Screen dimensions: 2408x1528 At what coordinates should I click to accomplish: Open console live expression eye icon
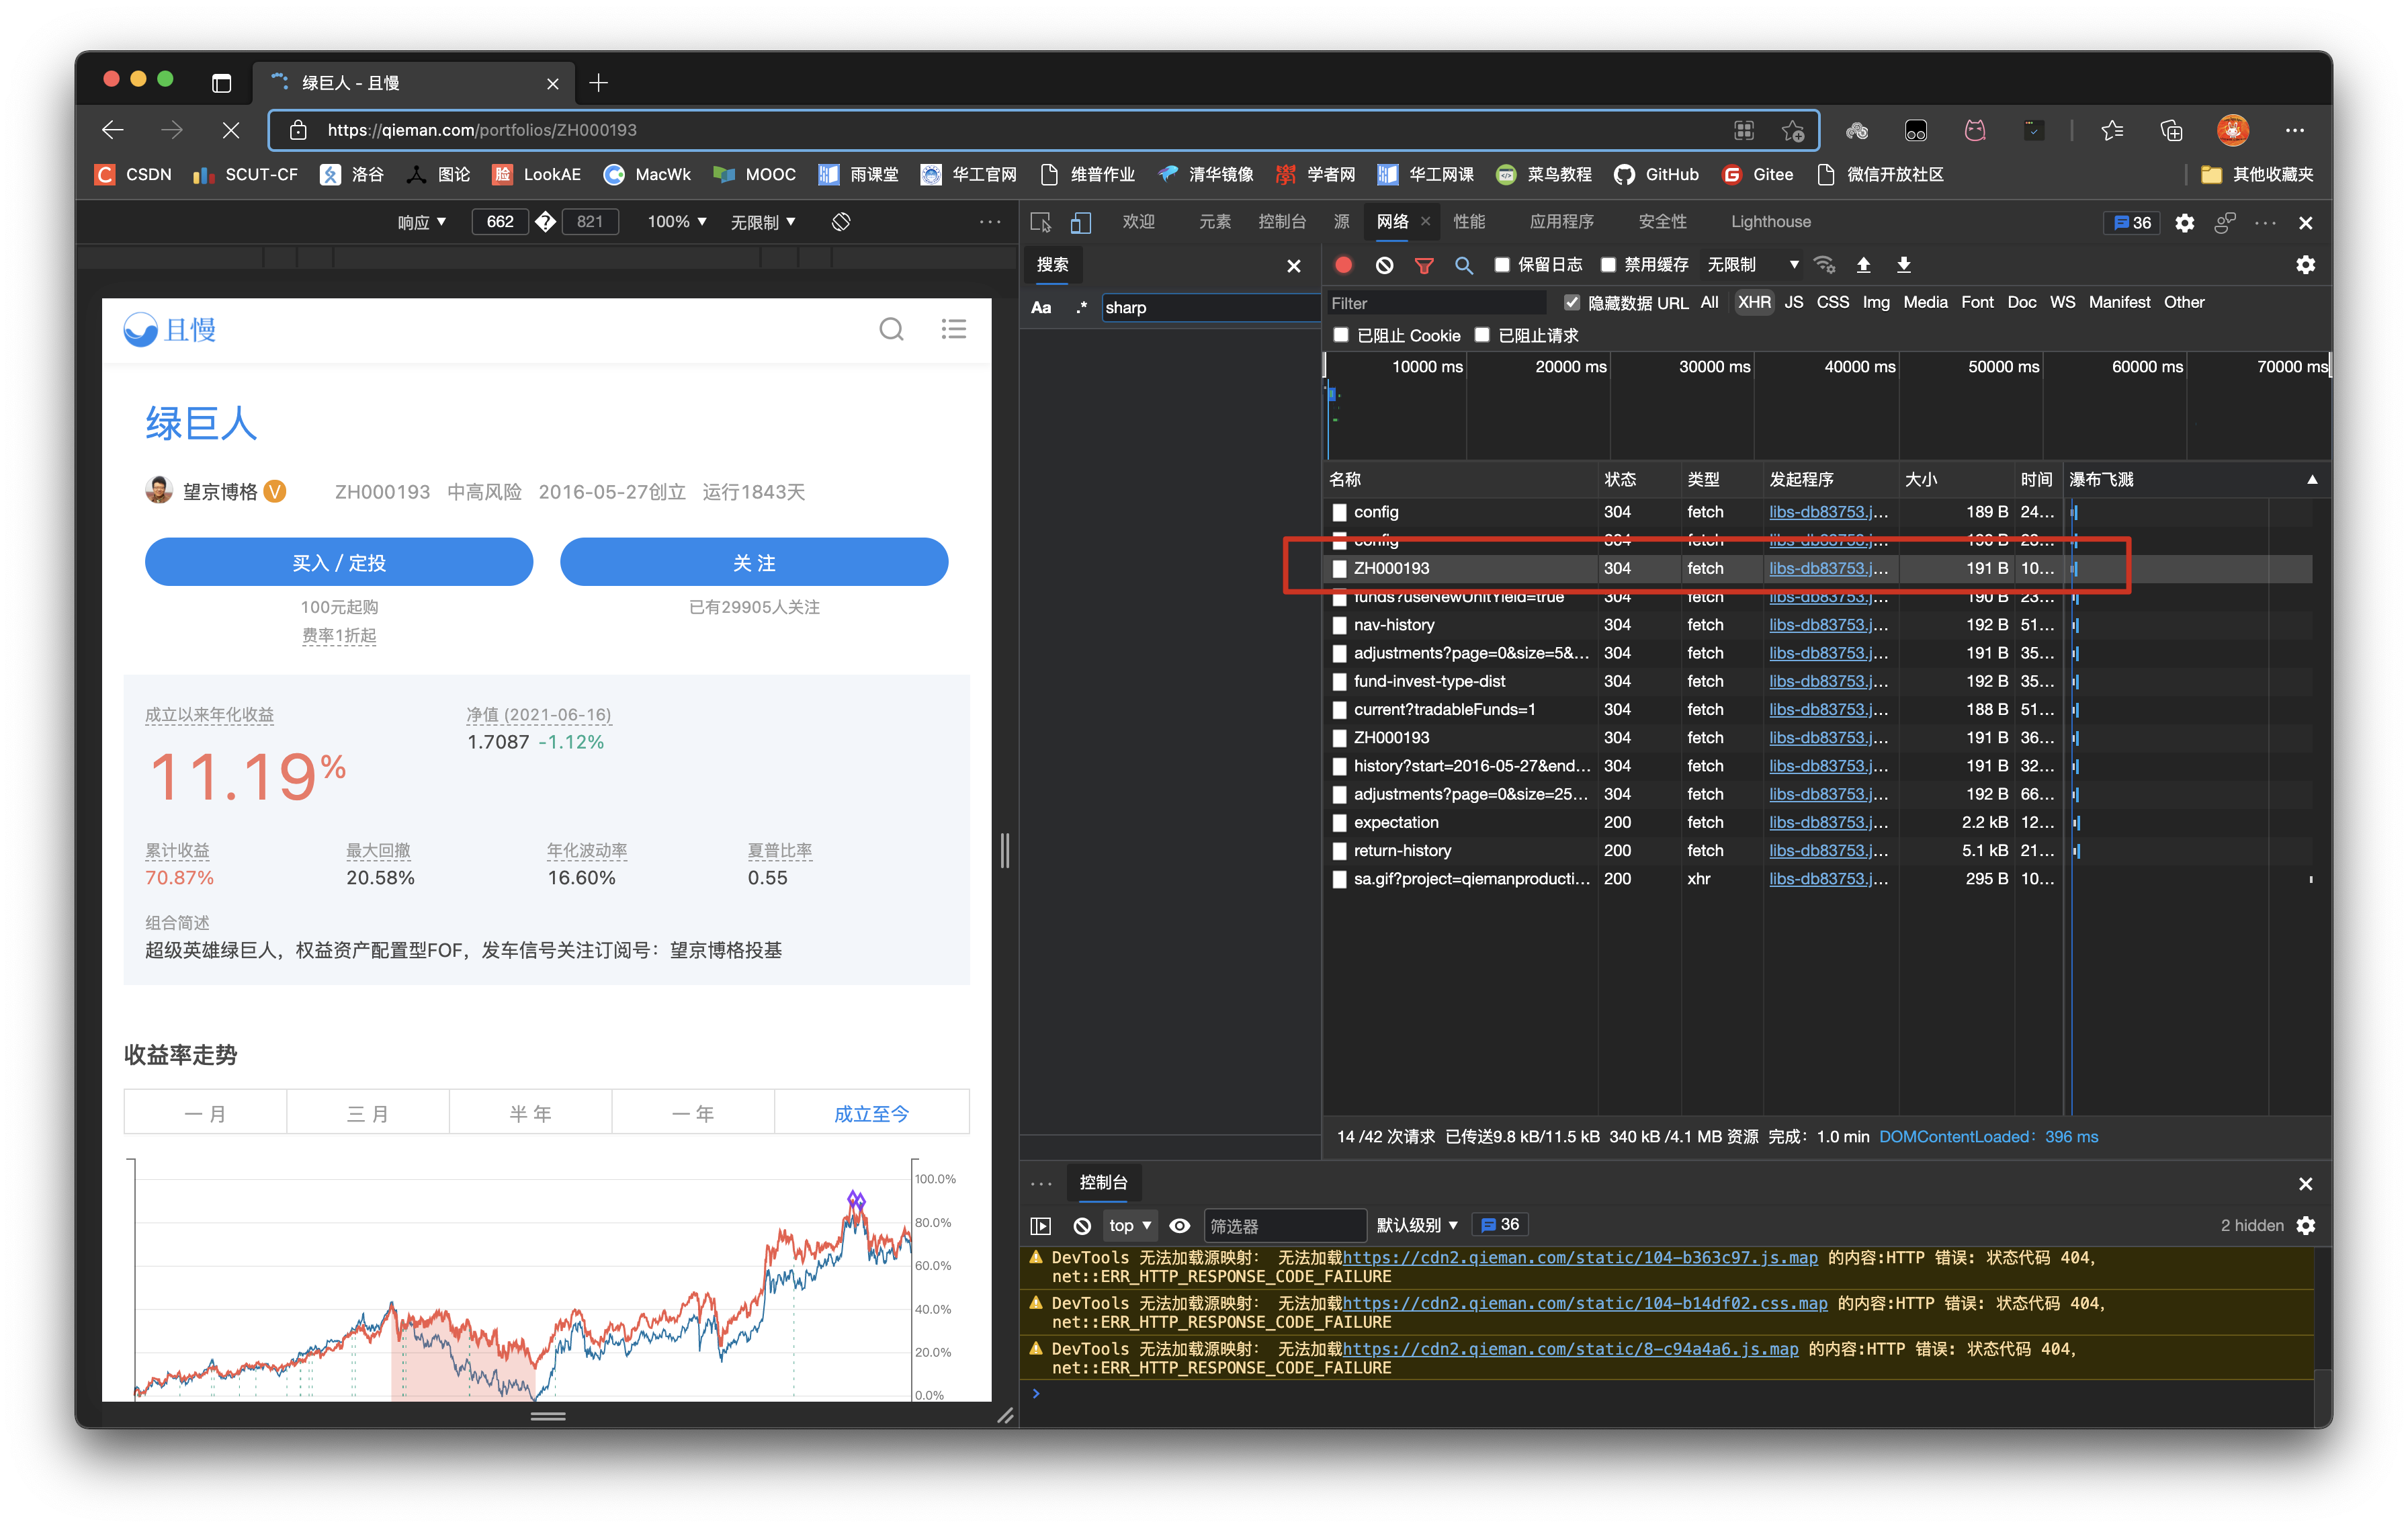click(1180, 1225)
